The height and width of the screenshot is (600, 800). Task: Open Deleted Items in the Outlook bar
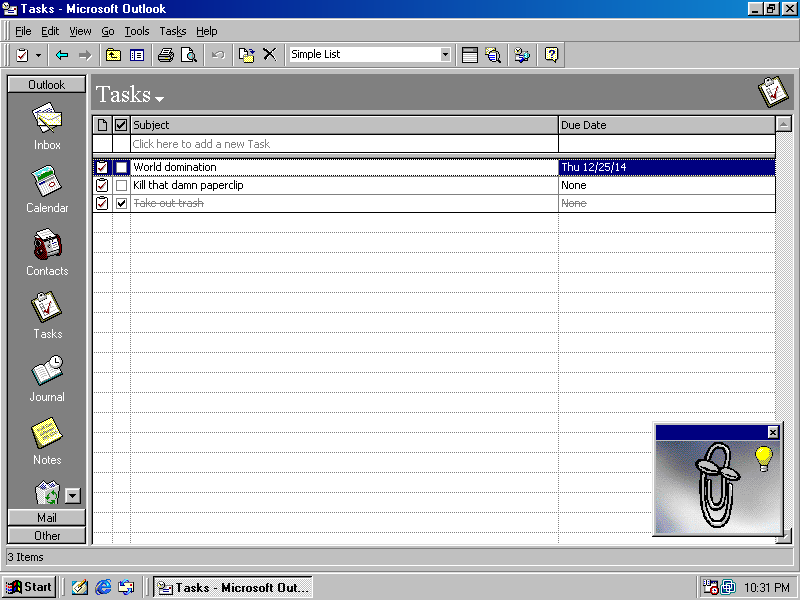[x=47, y=492]
